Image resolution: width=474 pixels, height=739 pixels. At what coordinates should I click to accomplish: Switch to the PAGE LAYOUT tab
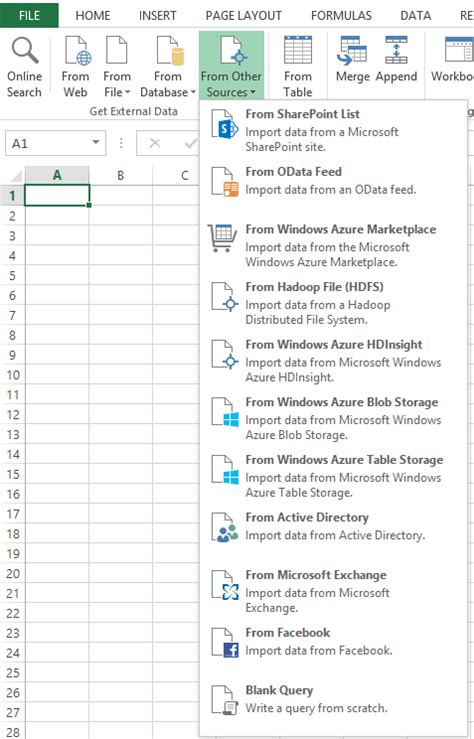click(x=244, y=16)
